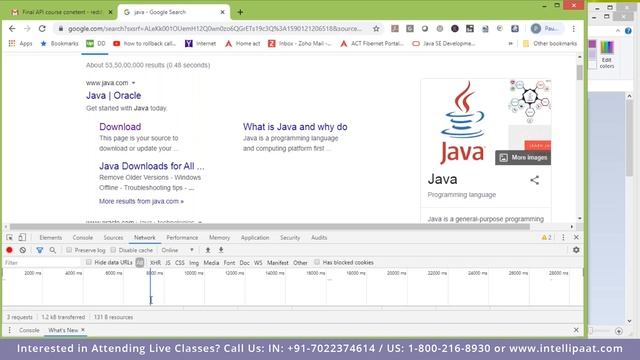The width and height of the screenshot is (640, 360).
Task: Expand the www.java.com result options arrow
Action: [133, 83]
